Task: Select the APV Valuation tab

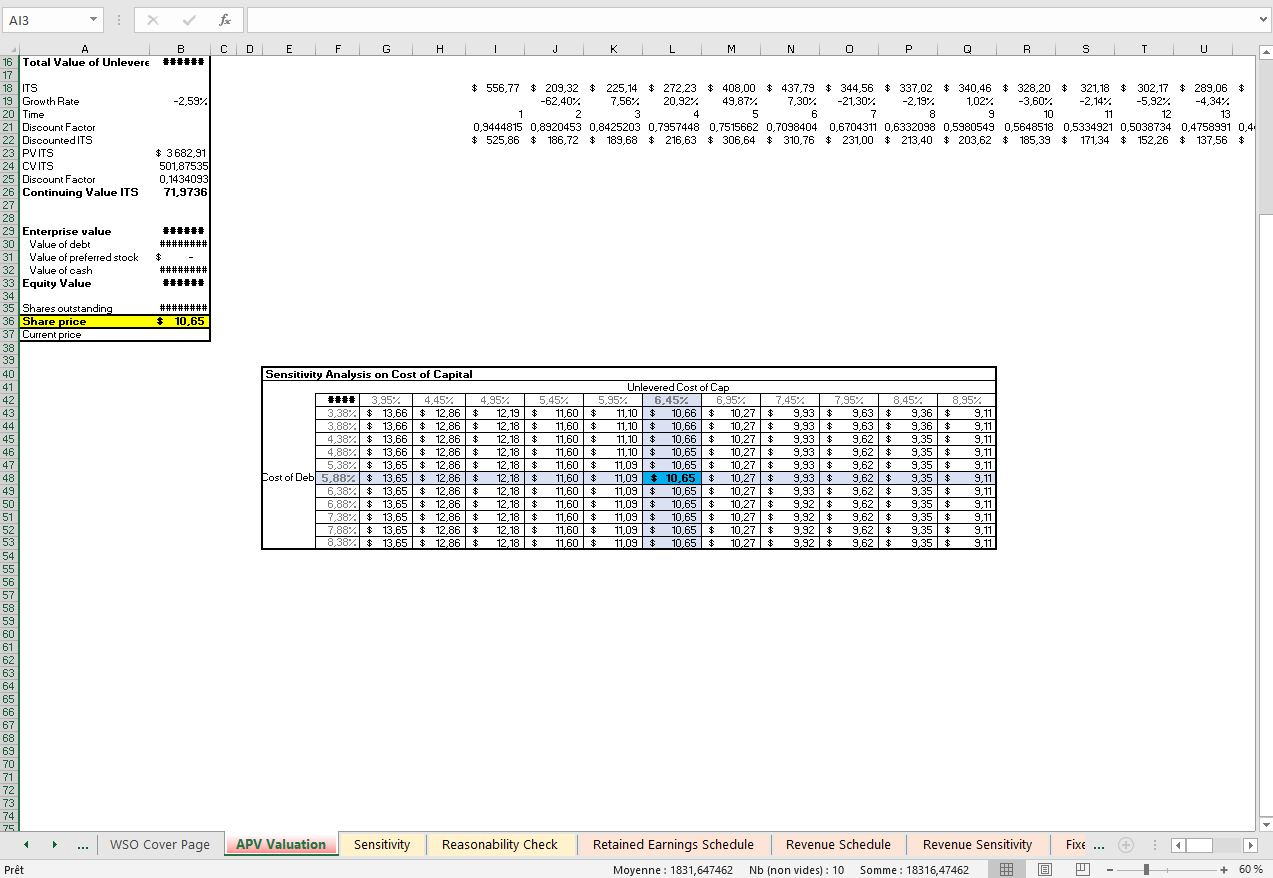Action: tap(281, 845)
